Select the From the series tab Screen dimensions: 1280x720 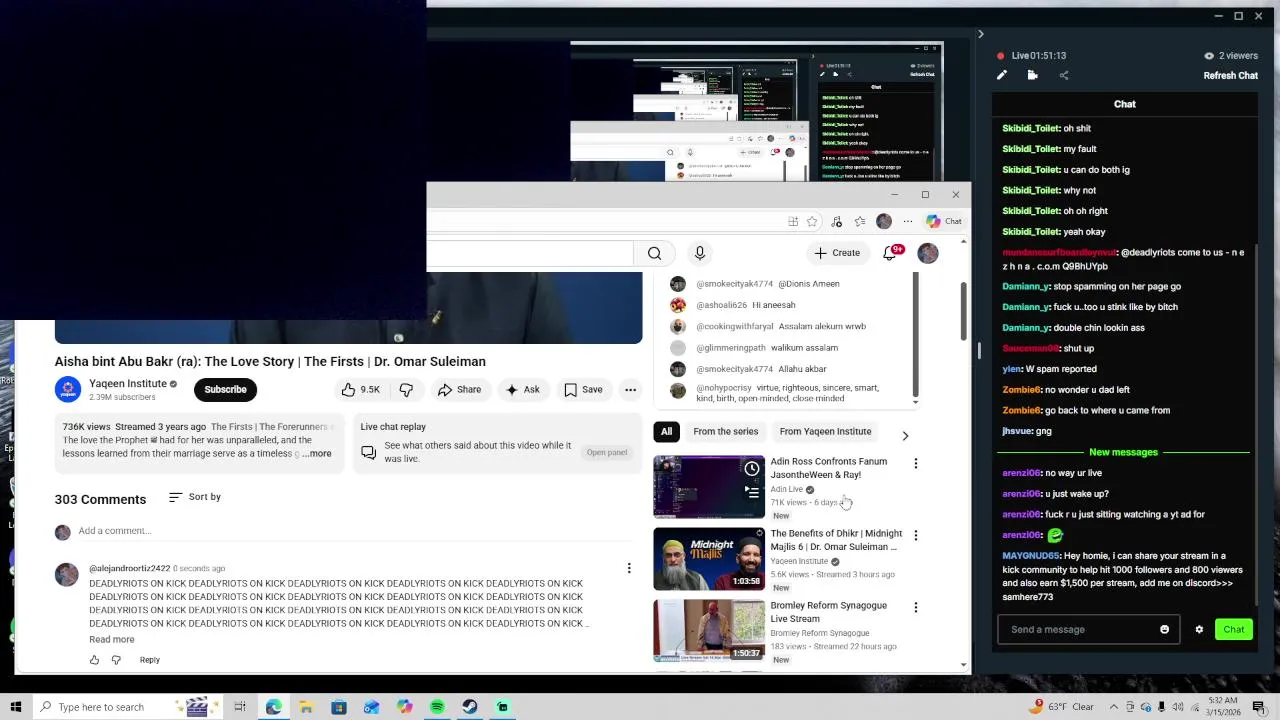(726, 432)
